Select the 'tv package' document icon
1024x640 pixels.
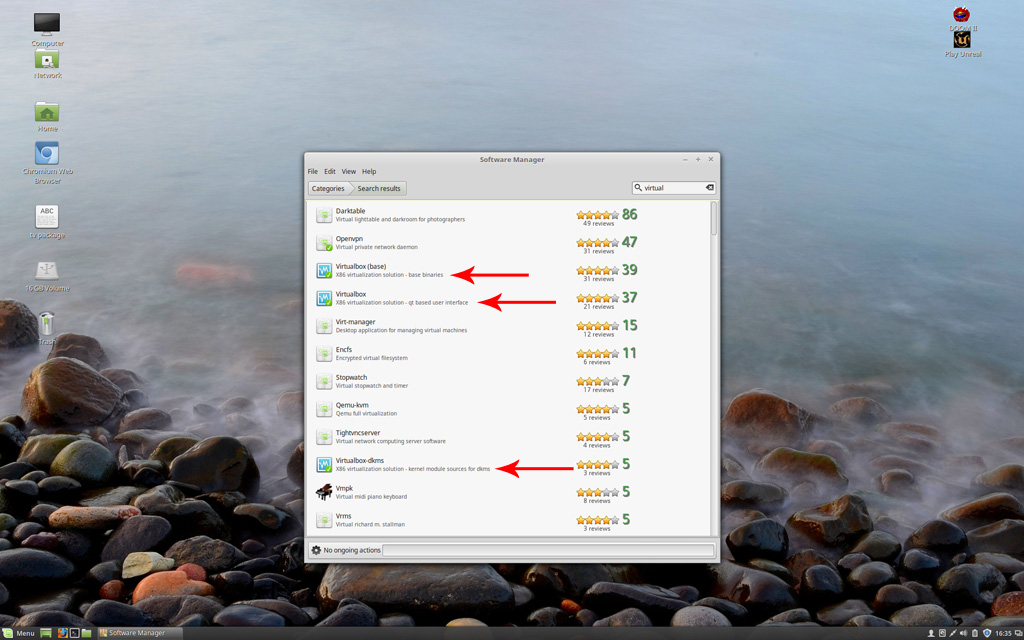click(47, 217)
